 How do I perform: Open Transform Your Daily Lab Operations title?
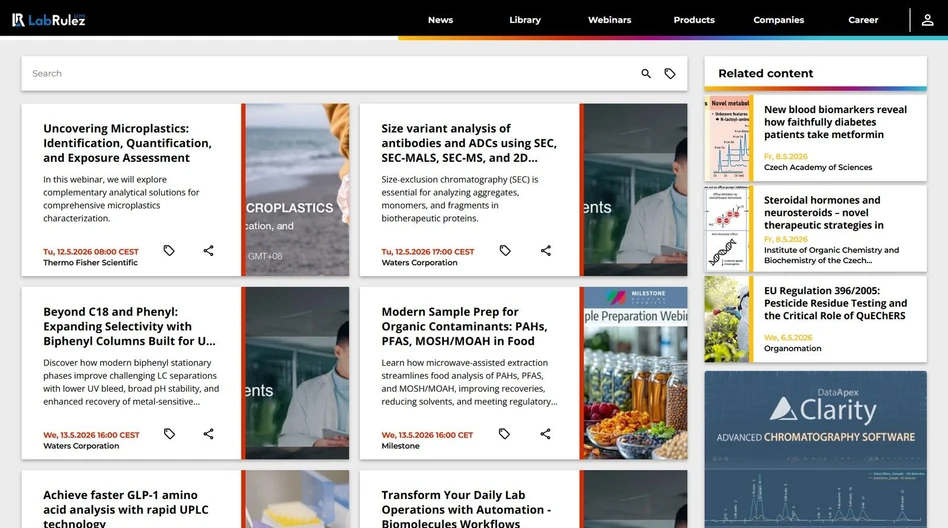pos(466,510)
